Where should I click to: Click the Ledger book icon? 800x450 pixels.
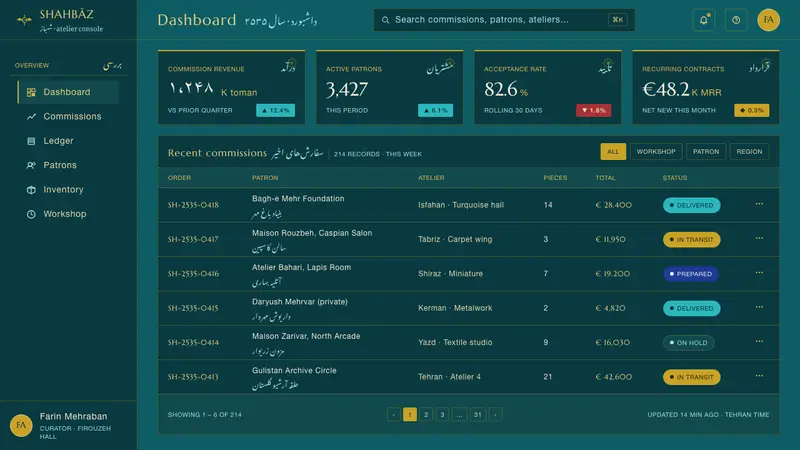pyautogui.click(x=31, y=141)
